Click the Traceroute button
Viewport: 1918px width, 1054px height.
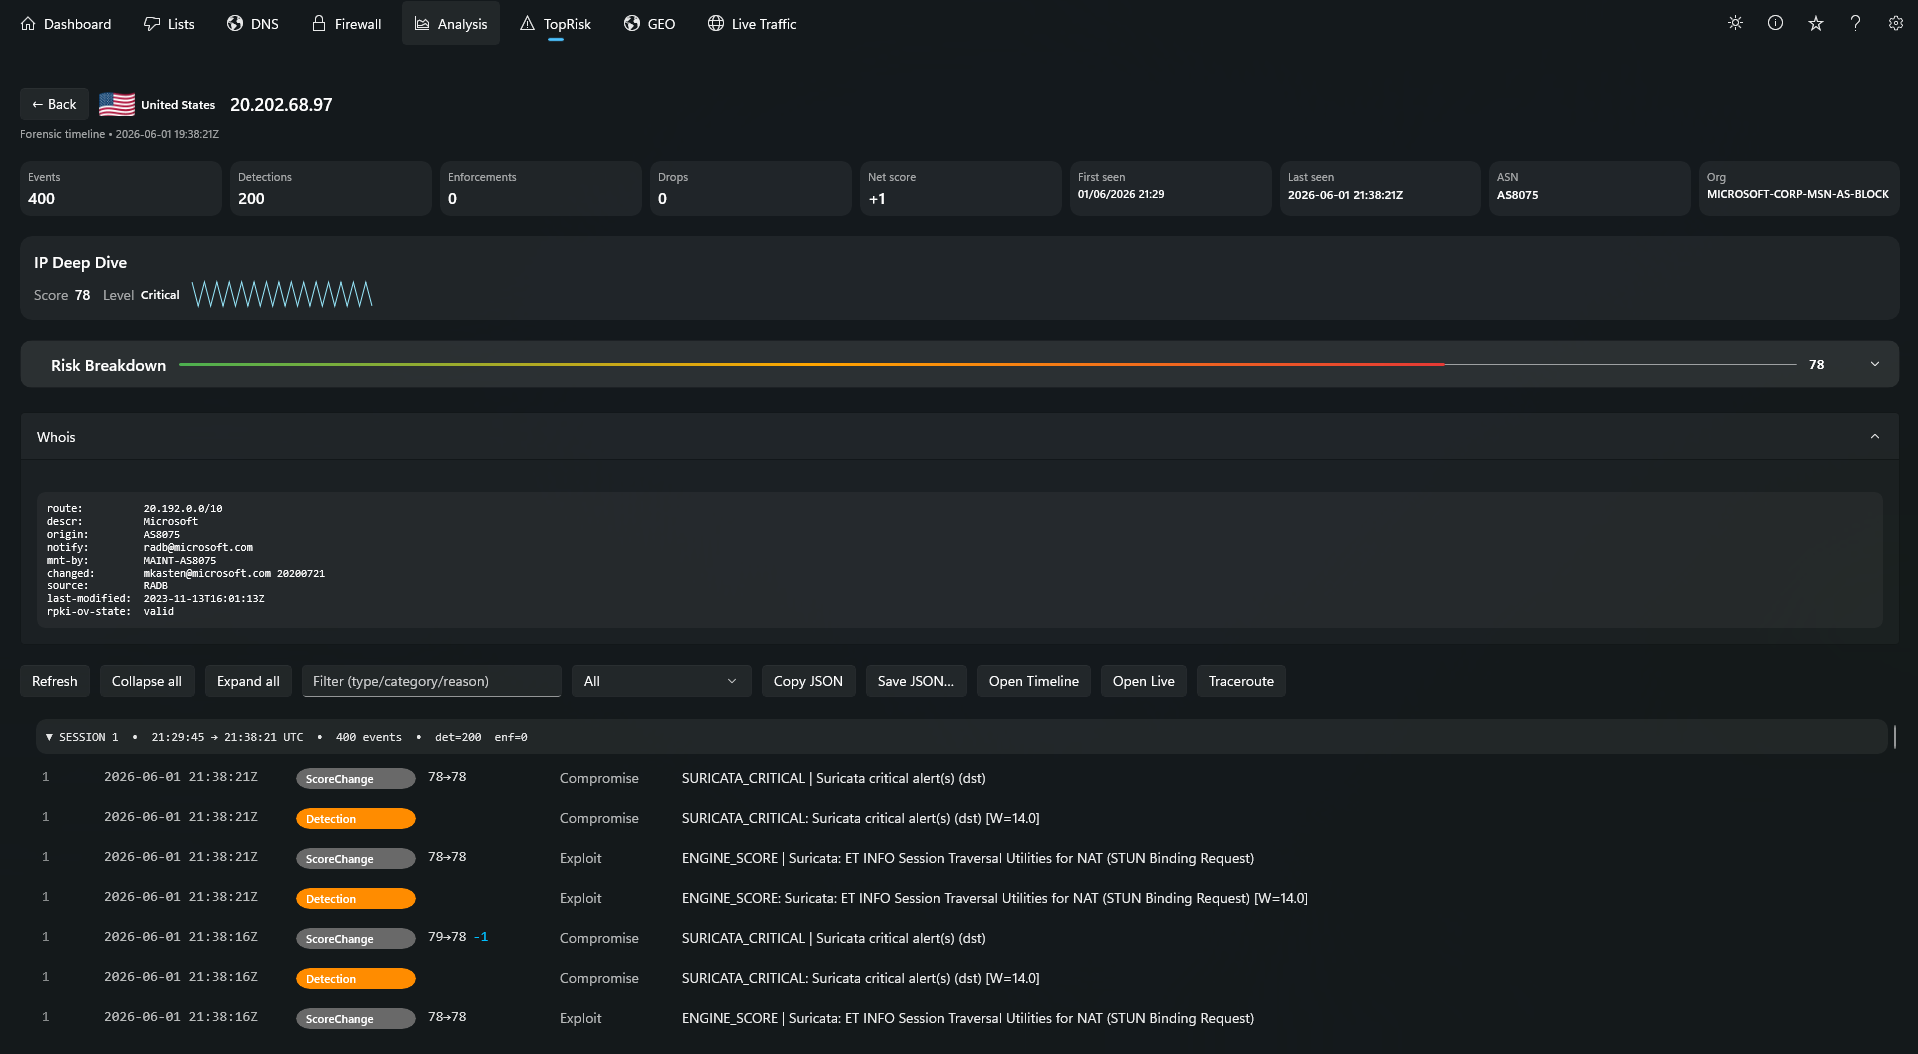1241,681
